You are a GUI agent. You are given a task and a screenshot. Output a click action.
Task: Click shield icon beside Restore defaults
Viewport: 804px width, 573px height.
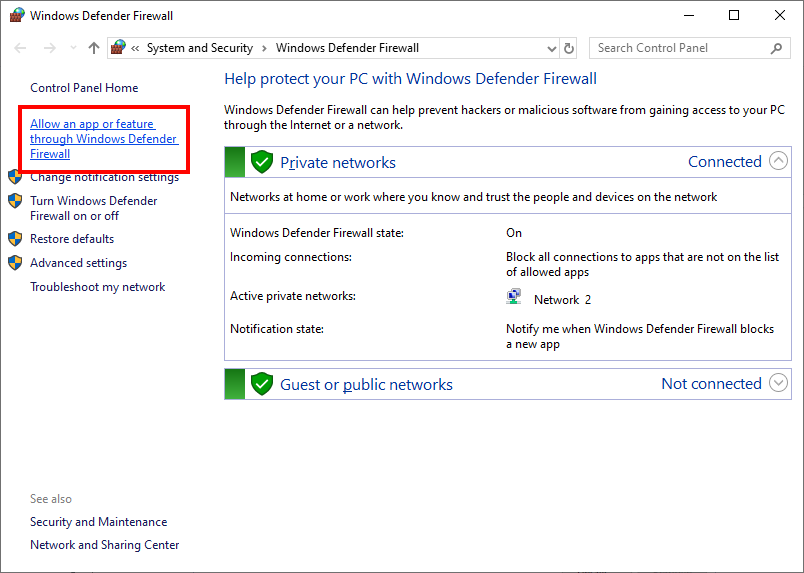(x=15, y=239)
